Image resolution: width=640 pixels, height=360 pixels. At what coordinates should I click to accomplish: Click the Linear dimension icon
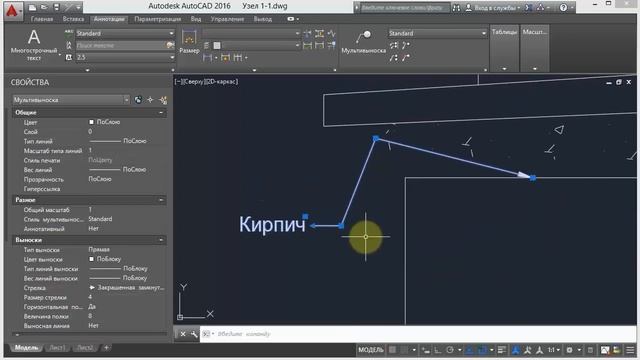[x=207, y=58]
